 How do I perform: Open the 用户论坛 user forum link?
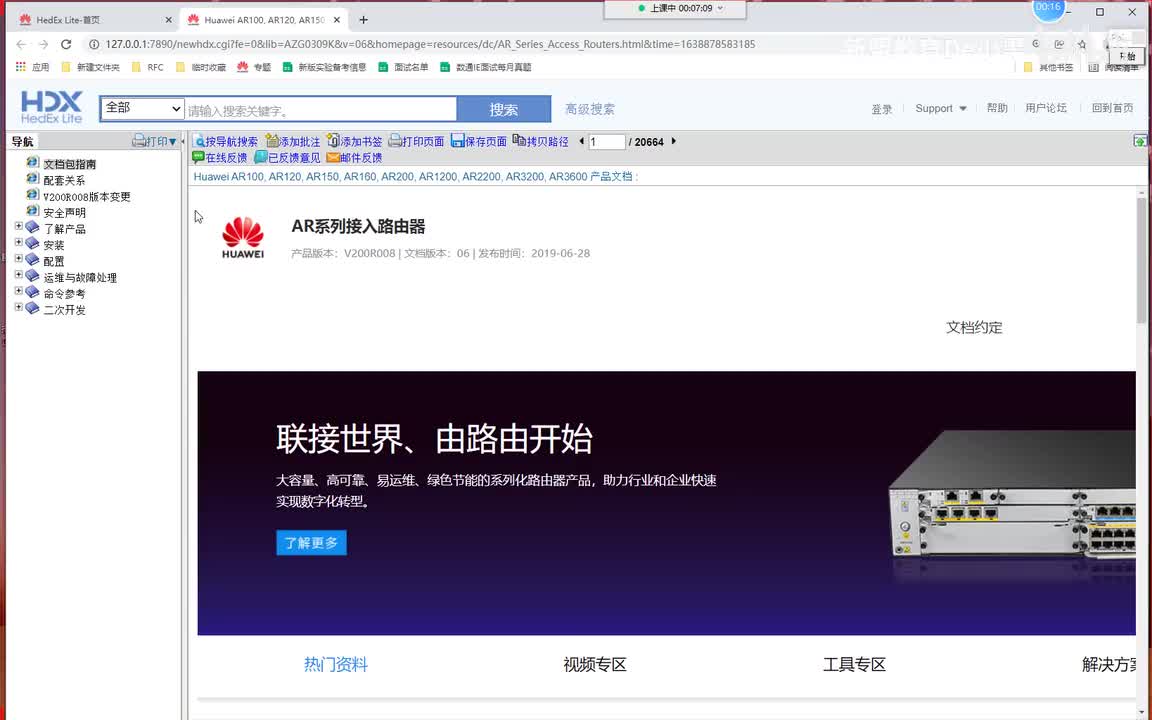pyautogui.click(x=1046, y=108)
